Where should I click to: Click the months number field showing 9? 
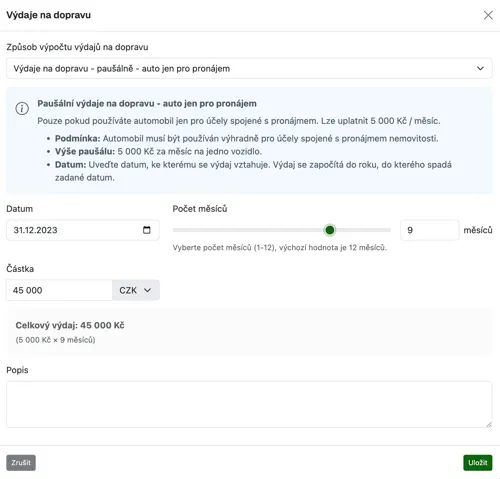tap(429, 230)
